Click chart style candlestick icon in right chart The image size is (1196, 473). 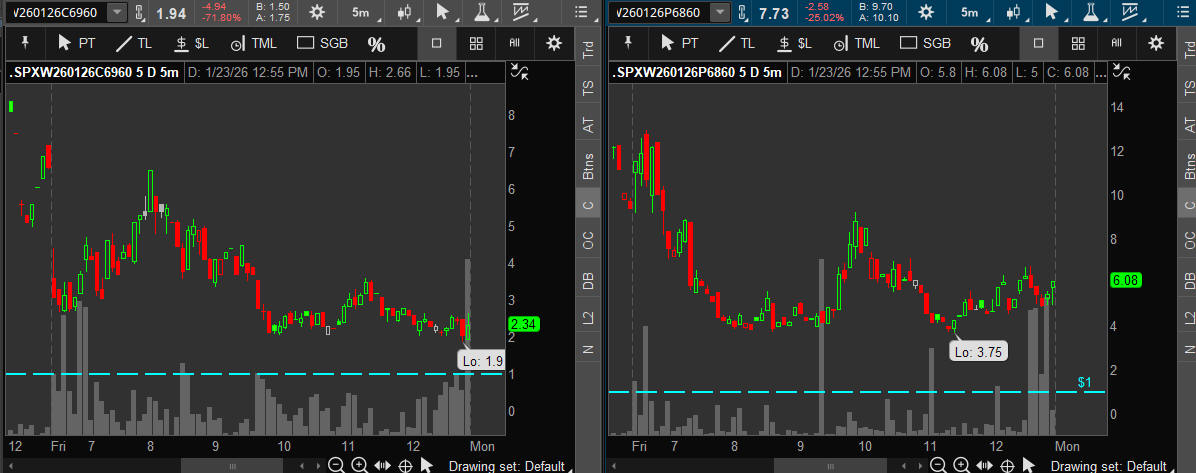click(x=1012, y=13)
